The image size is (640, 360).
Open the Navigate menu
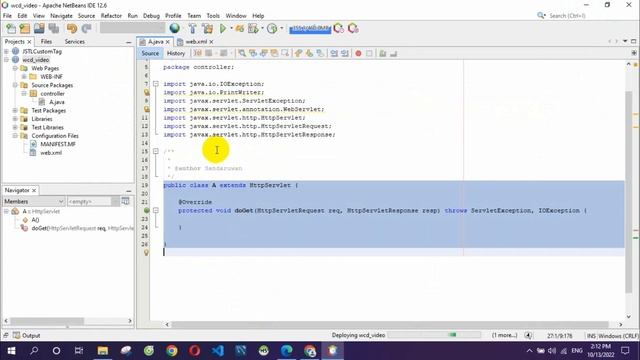(x=61, y=16)
